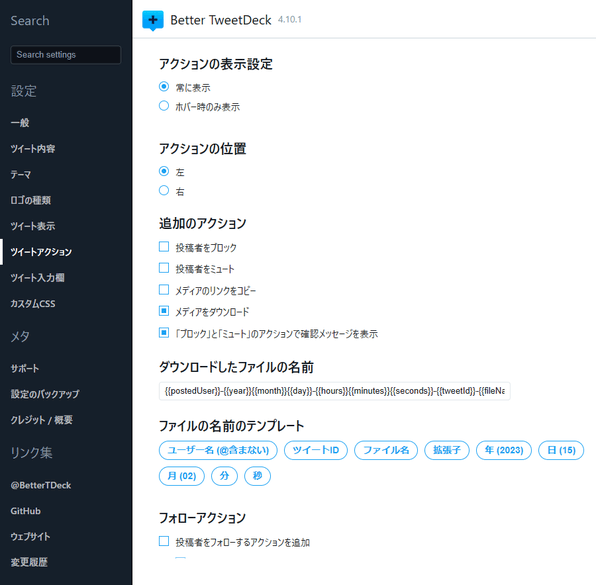Click the version number 4.10.1

pos(290,19)
